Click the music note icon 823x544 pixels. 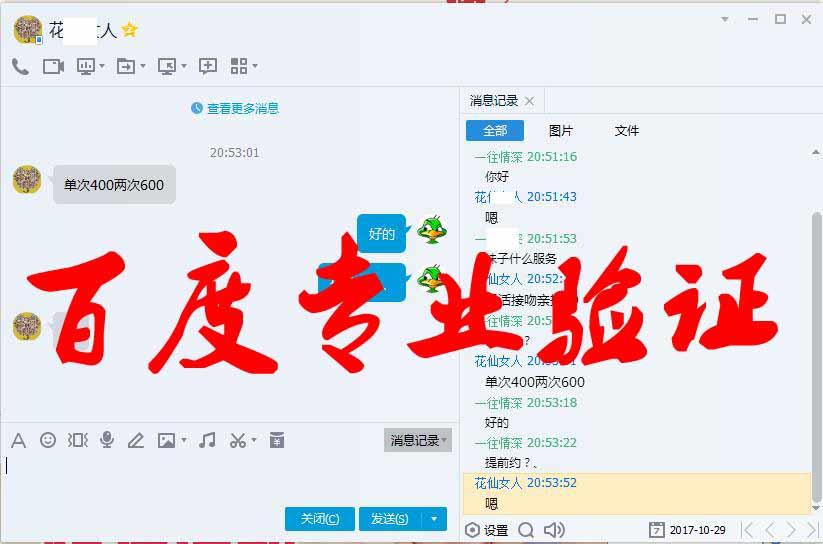pos(207,440)
